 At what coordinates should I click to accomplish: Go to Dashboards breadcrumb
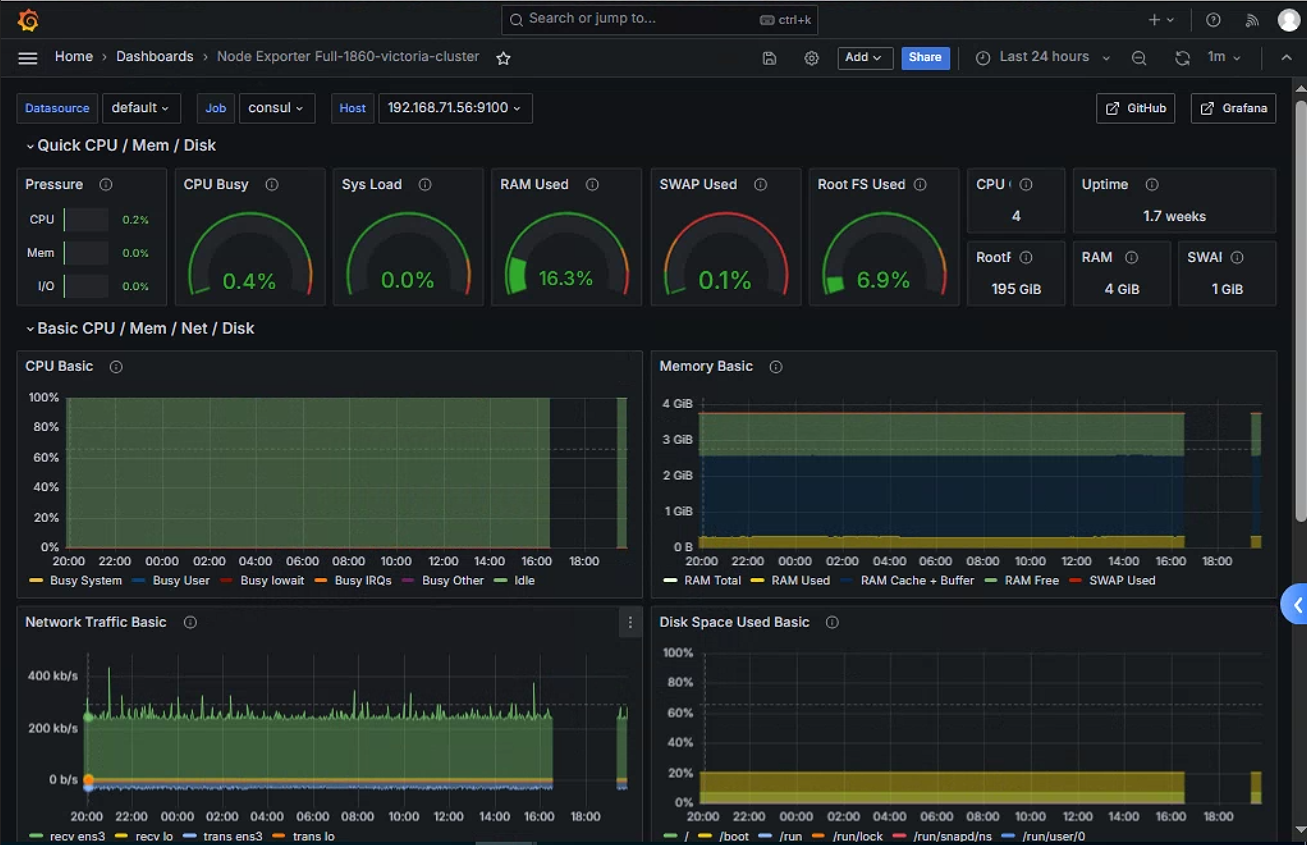[x=155, y=57]
